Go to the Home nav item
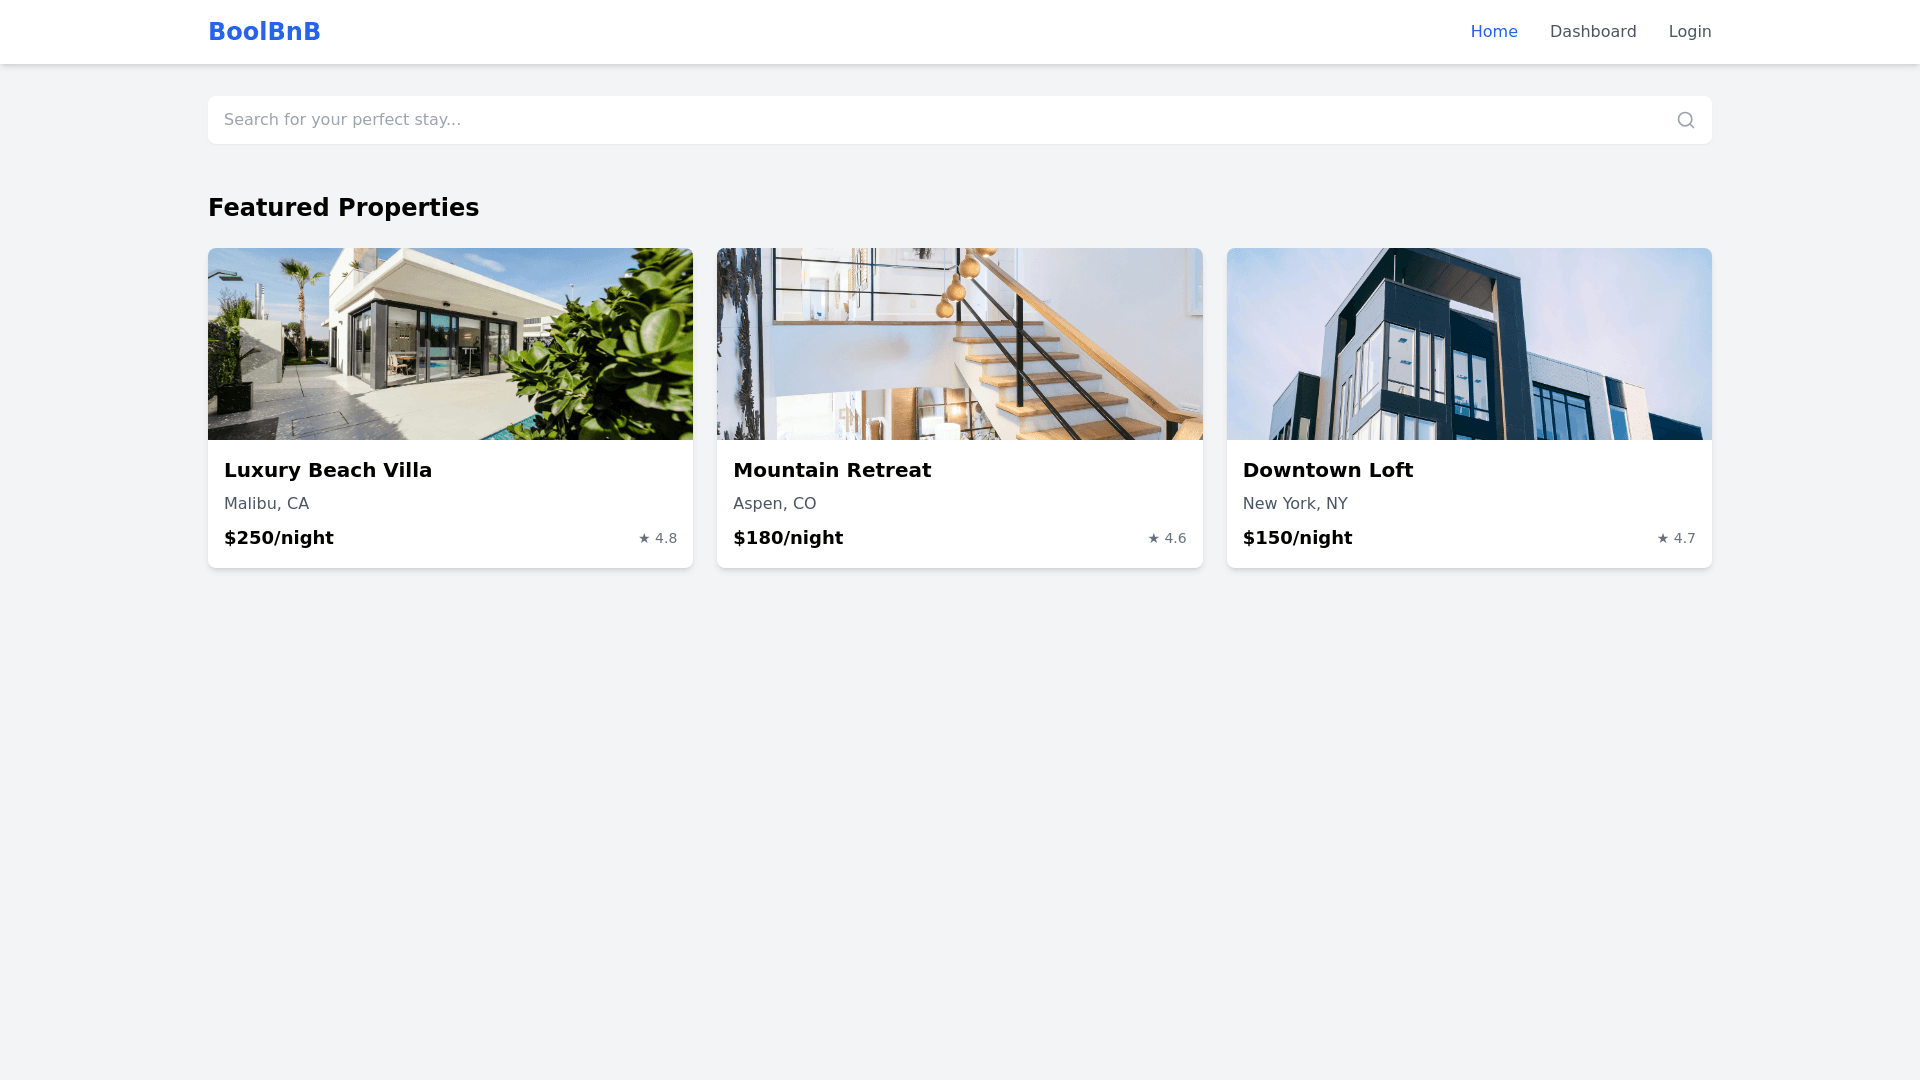 pos(1493,32)
